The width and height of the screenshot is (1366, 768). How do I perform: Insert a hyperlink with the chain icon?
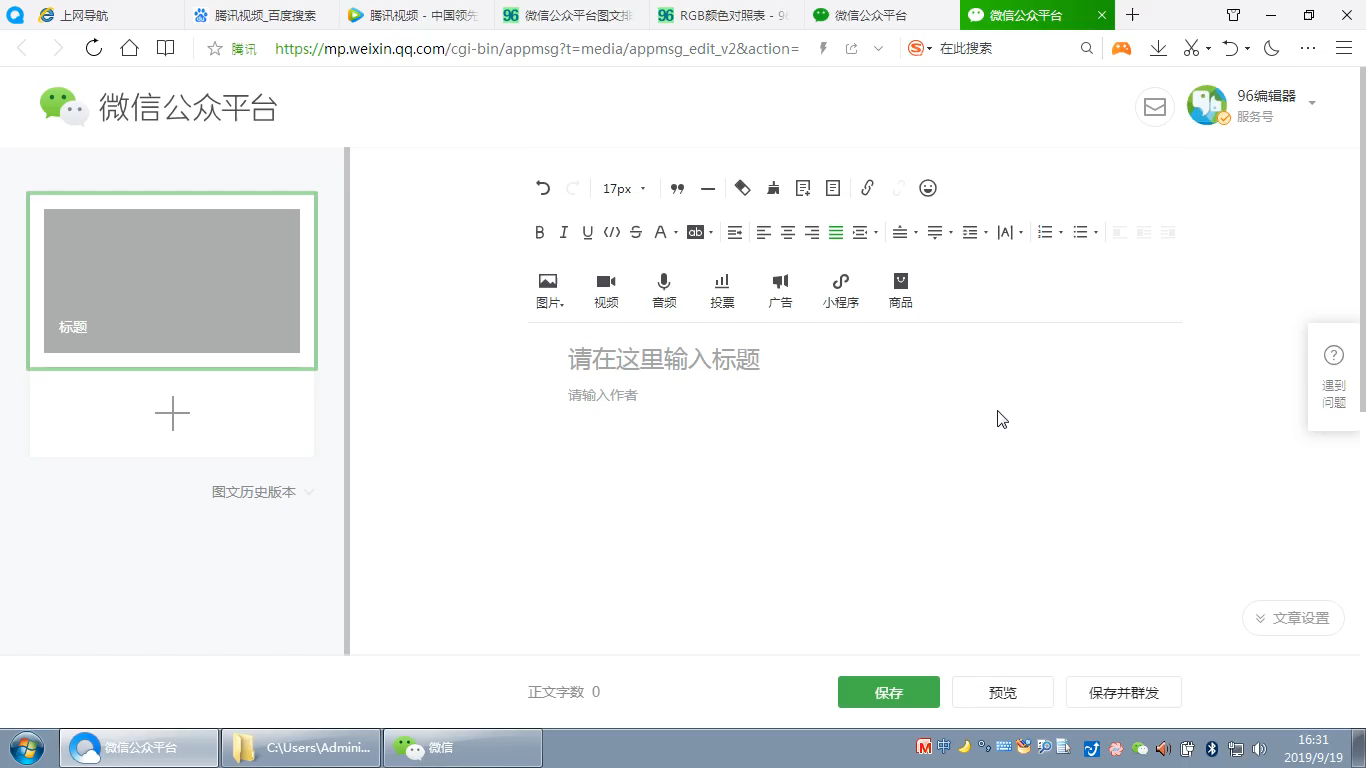(867, 188)
